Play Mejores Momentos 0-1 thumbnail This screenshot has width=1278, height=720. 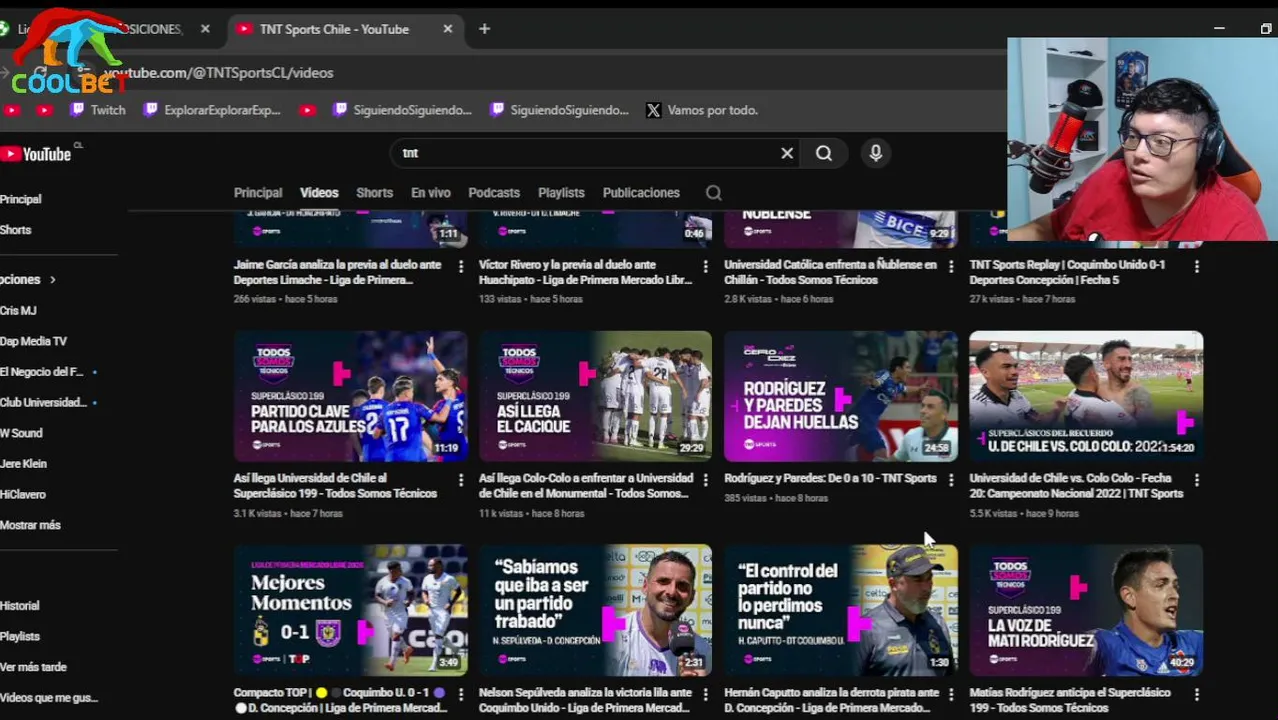[x=350, y=610]
